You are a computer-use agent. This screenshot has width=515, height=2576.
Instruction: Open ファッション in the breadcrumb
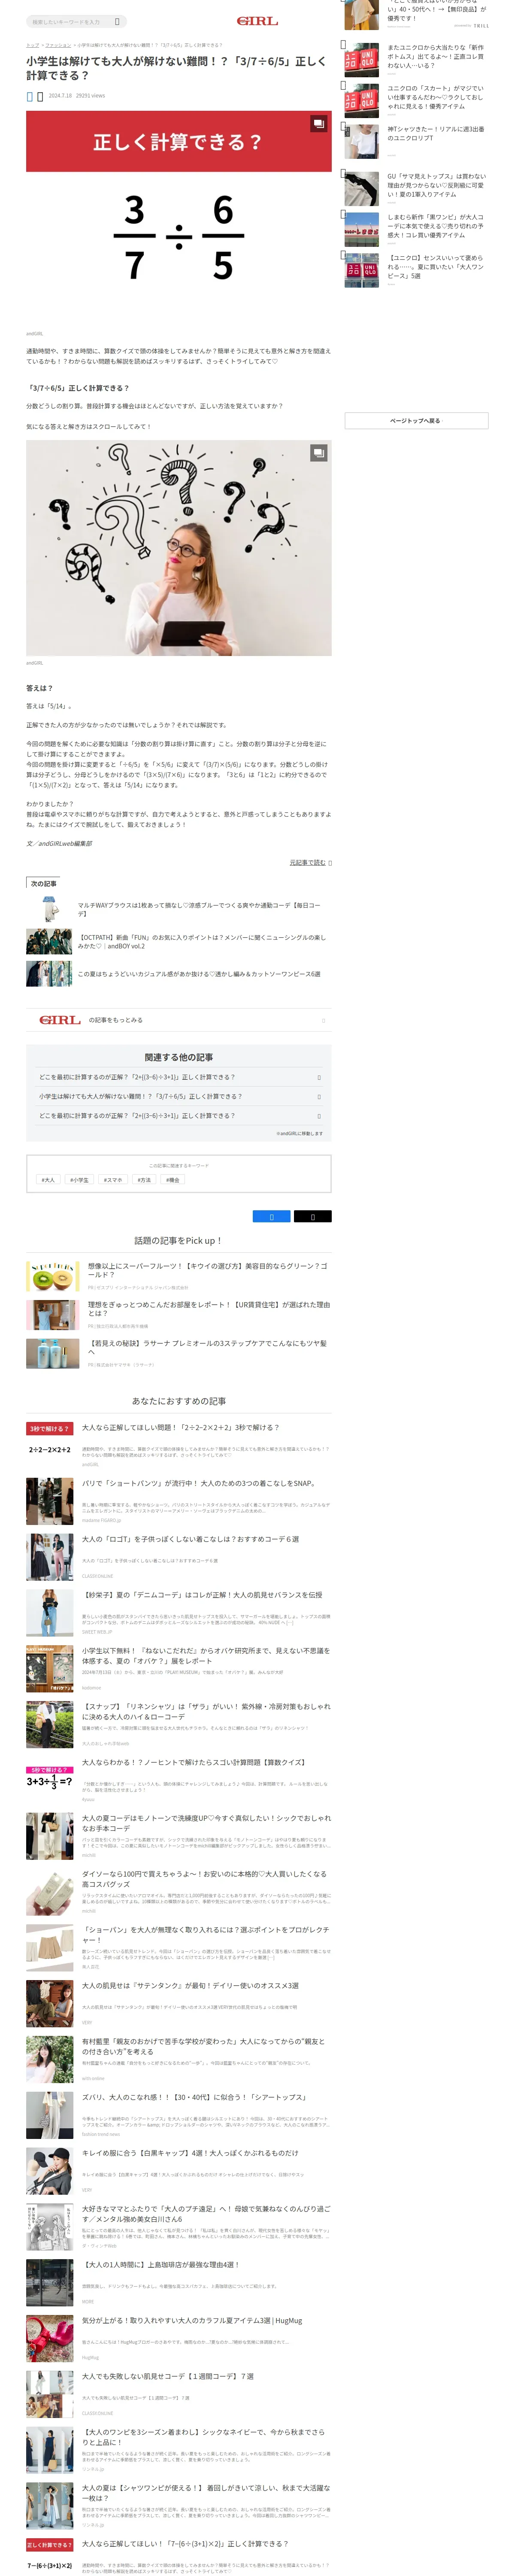pyautogui.click(x=58, y=45)
